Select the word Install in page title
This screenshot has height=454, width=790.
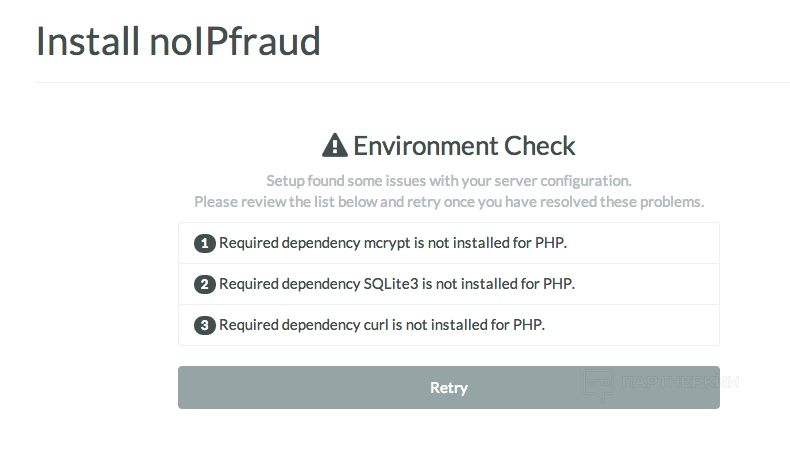click(x=88, y=41)
